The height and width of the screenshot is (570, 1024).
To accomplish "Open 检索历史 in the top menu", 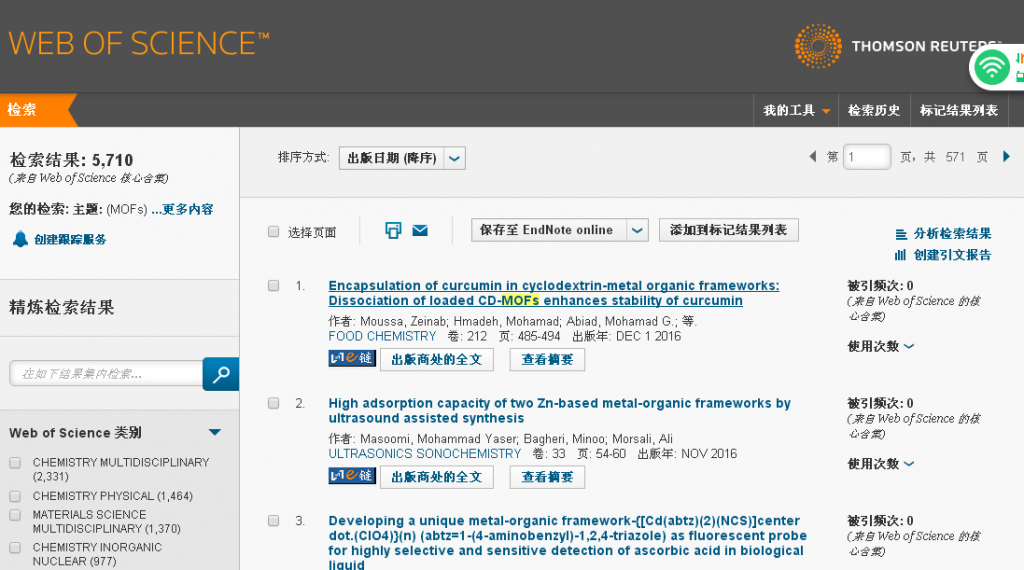I will pyautogui.click(x=874, y=110).
